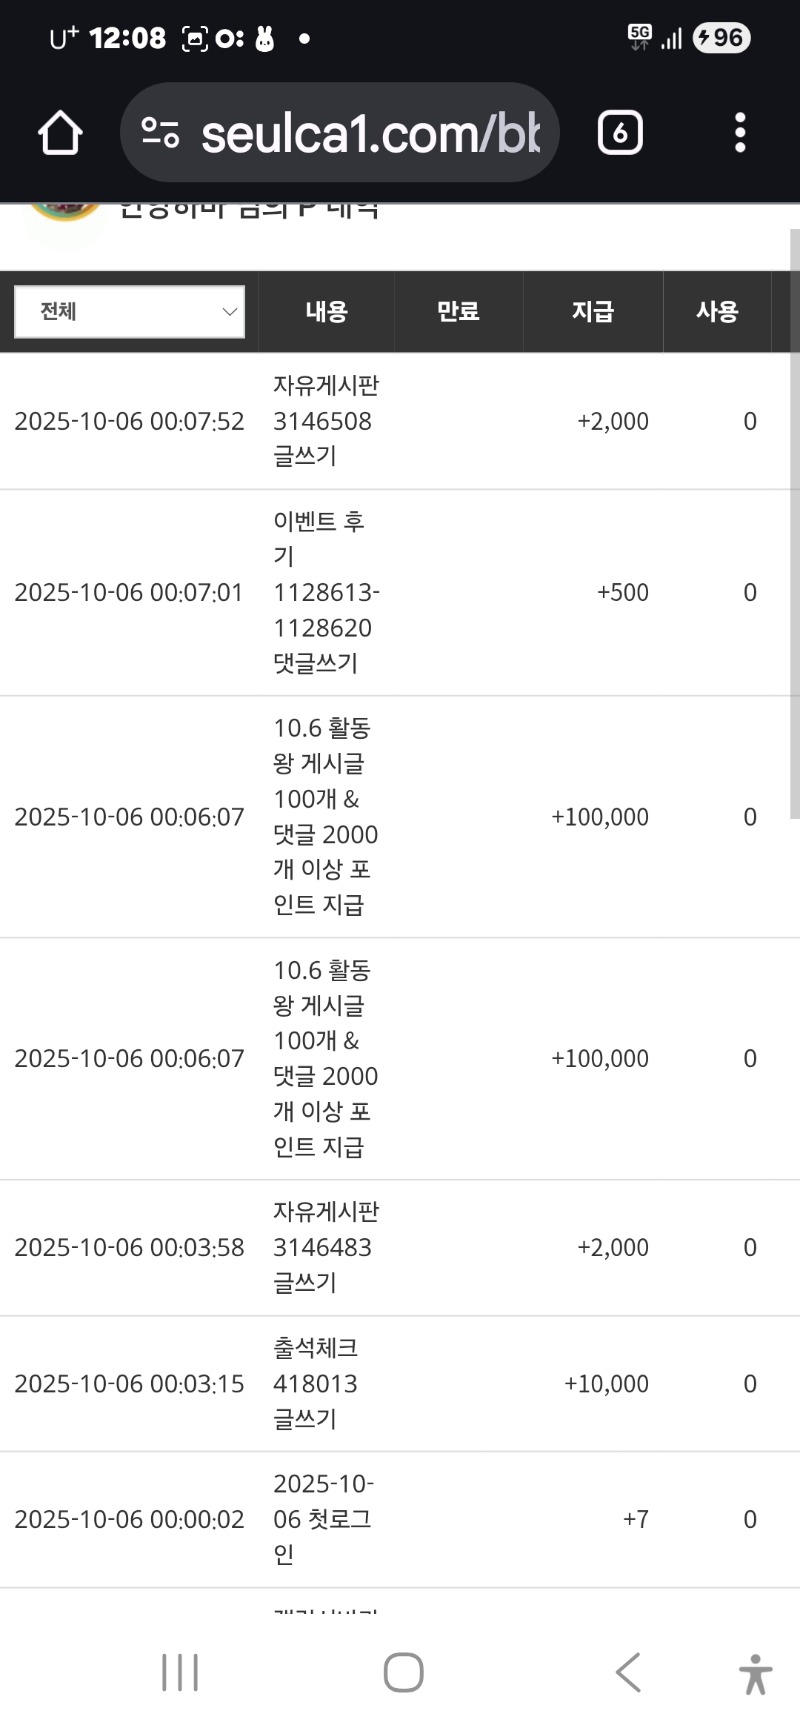This screenshot has height=1734, width=800.
Task: Open the 자유게시판 3146508 글쓰기 entry
Action: (x=326, y=421)
